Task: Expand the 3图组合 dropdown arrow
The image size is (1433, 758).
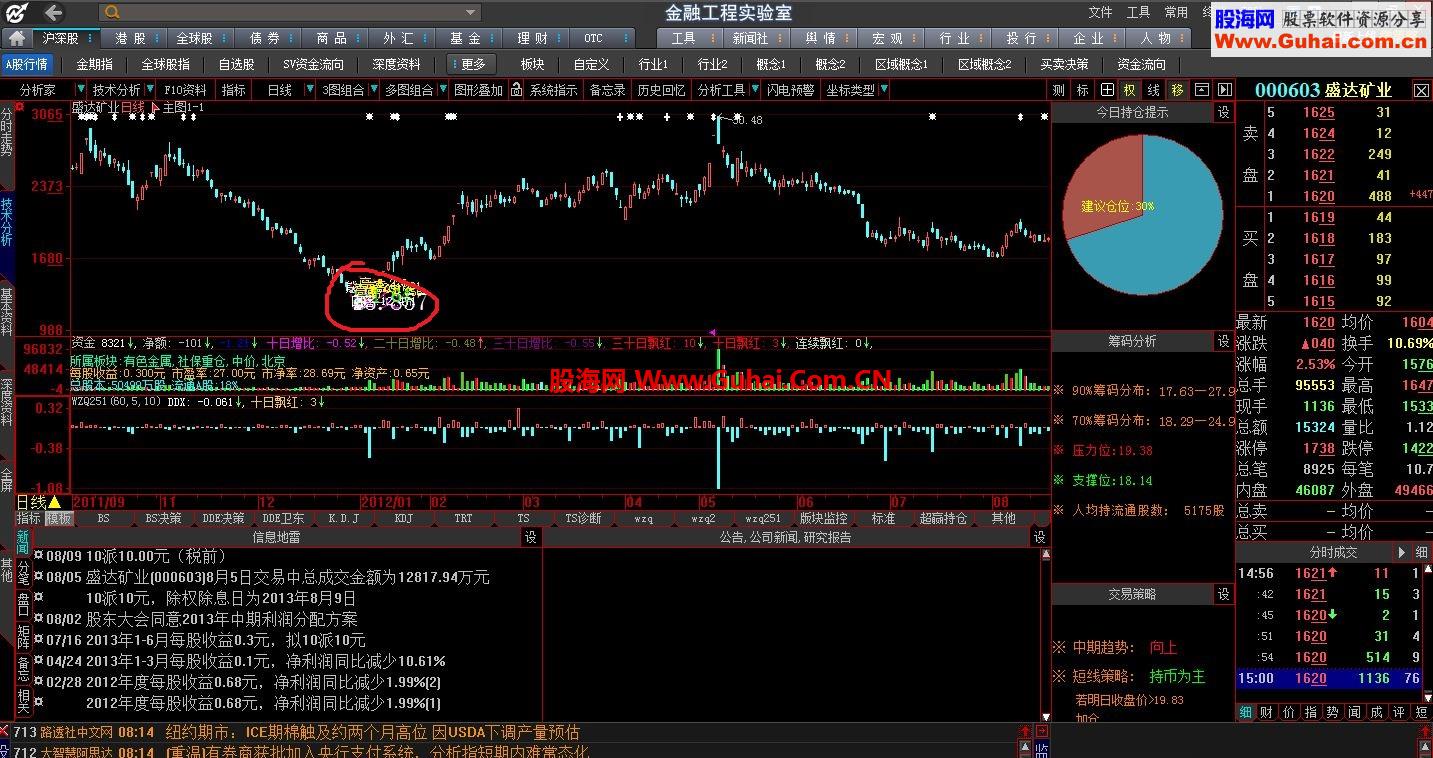Action: (x=373, y=90)
